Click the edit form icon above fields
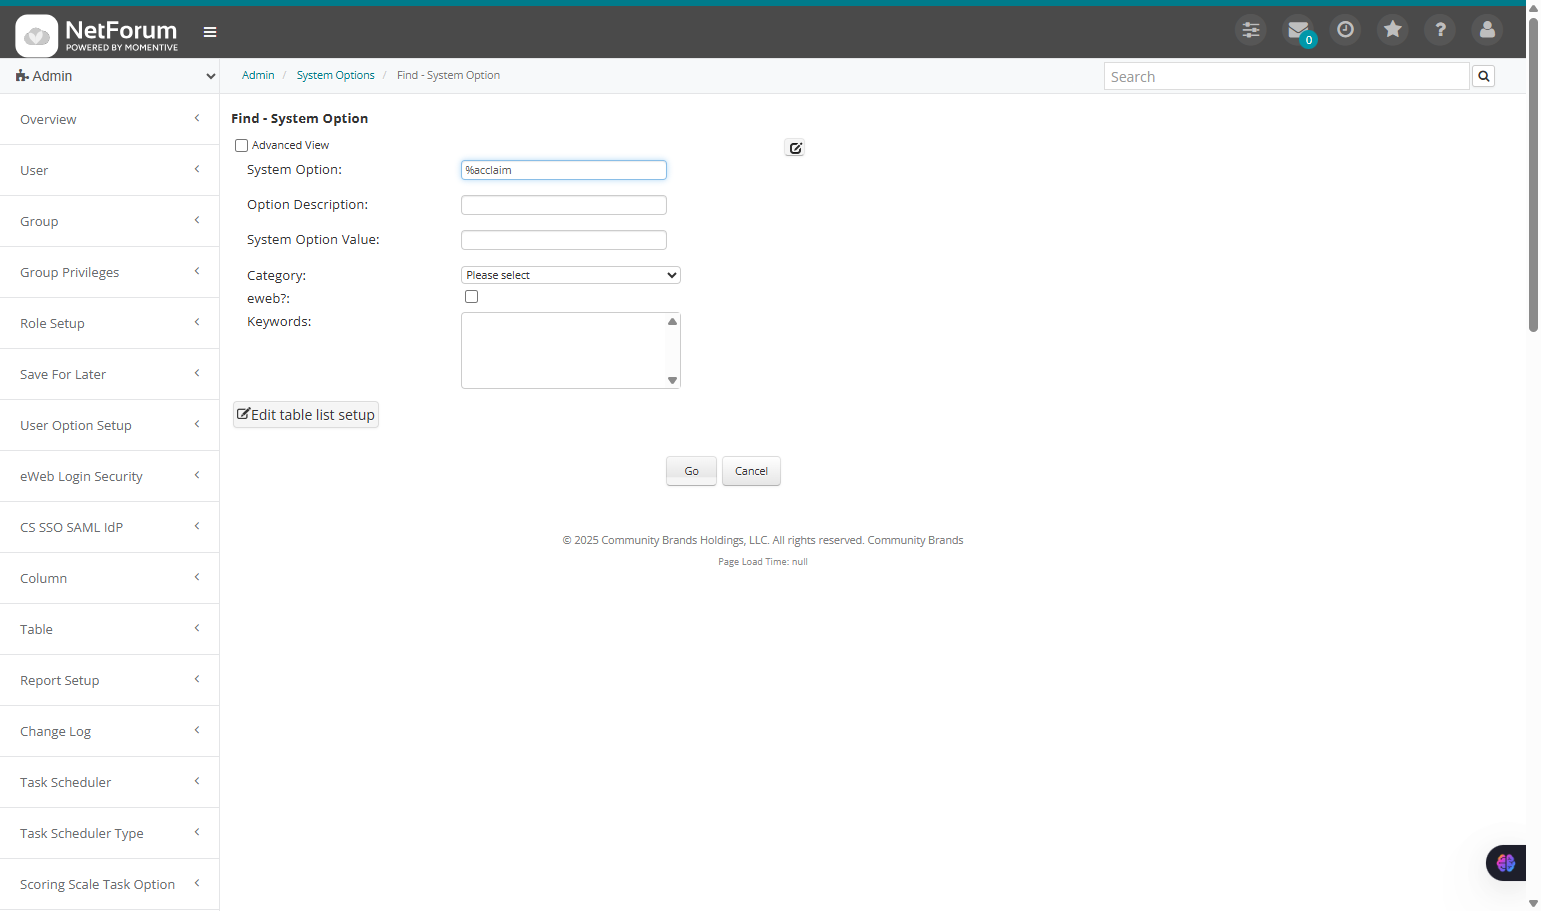 tap(795, 148)
